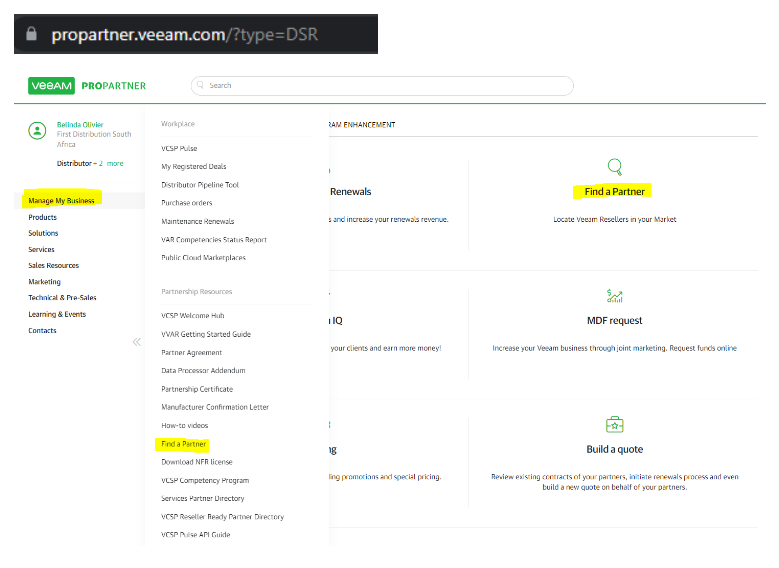
Task: Click the user profile avatar icon
Action: [x=37, y=131]
